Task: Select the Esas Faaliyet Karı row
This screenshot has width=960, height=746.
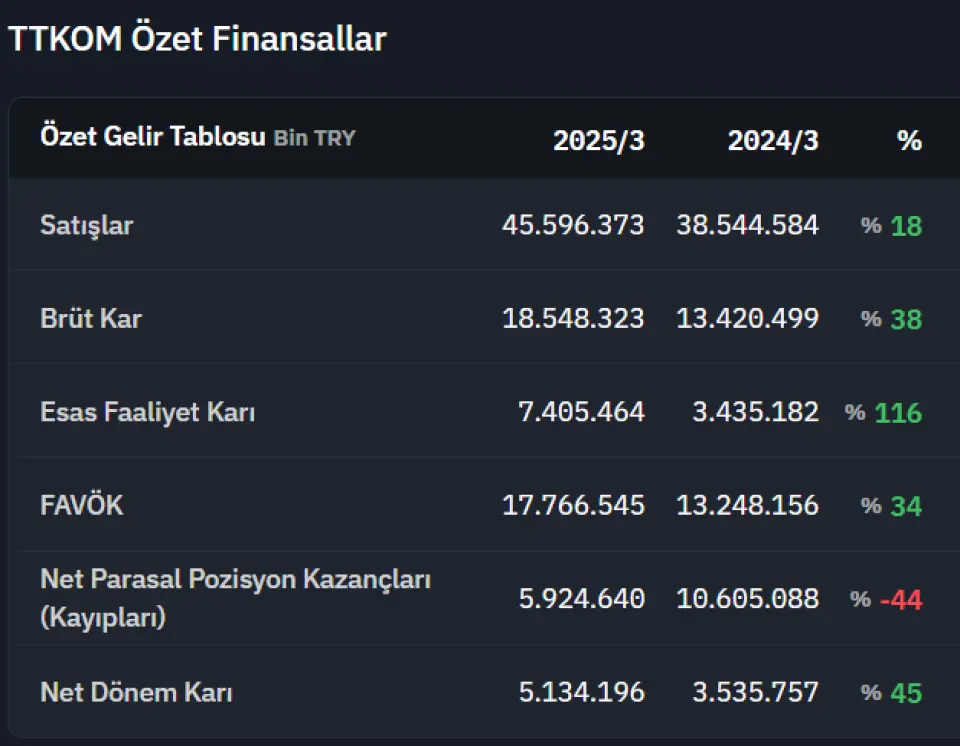Action: tap(484, 410)
